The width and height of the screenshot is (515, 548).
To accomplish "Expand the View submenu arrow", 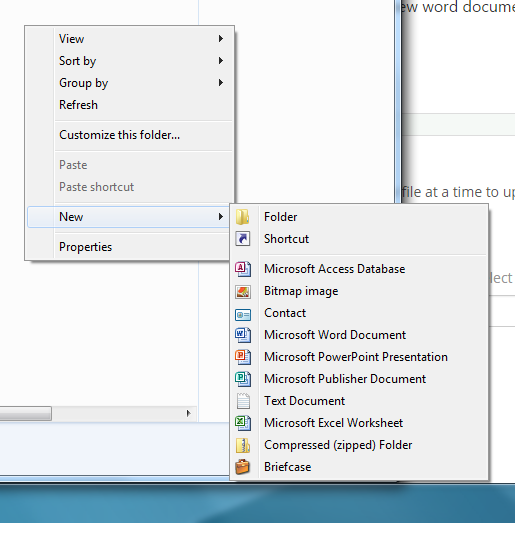I will click(220, 38).
